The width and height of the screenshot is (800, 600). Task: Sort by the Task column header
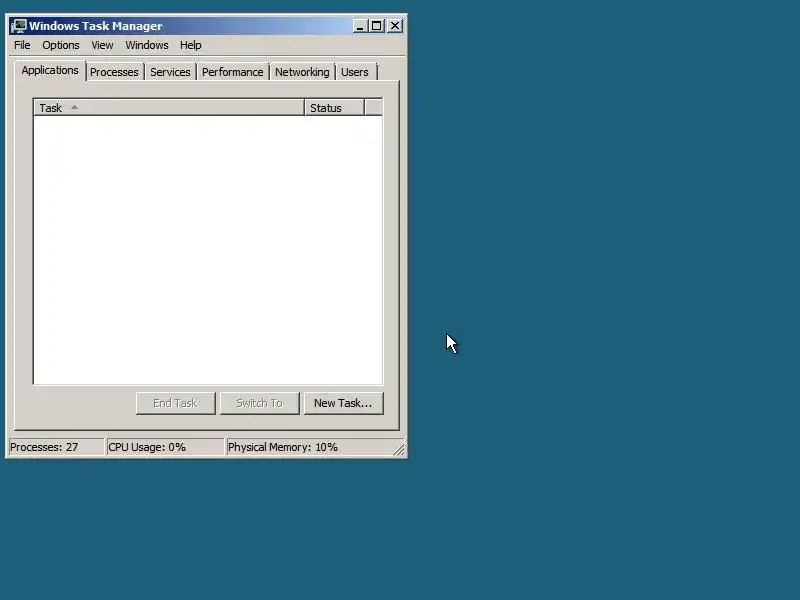(169, 108)
